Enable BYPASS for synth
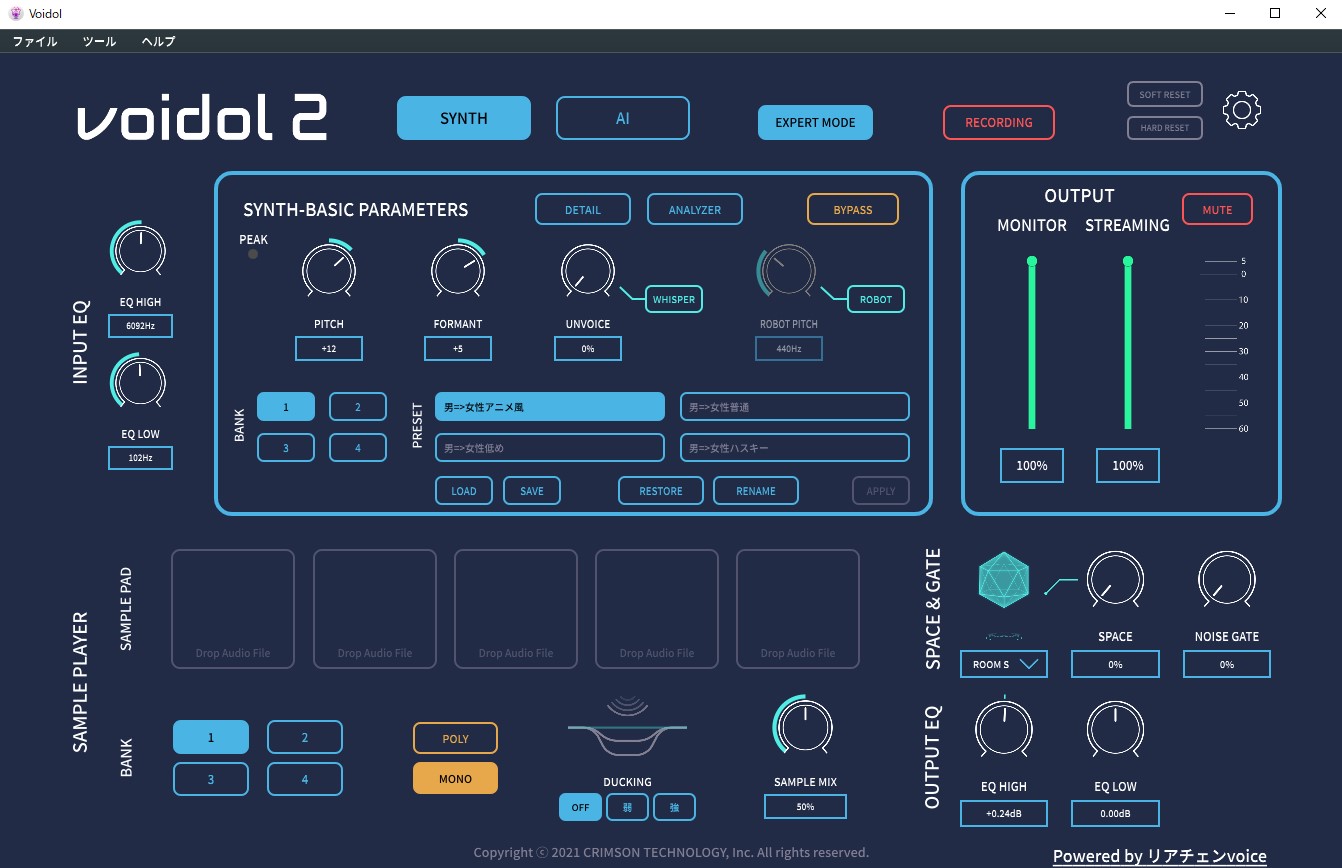The height and width of the screenshot is (868, 1342). 853,210
